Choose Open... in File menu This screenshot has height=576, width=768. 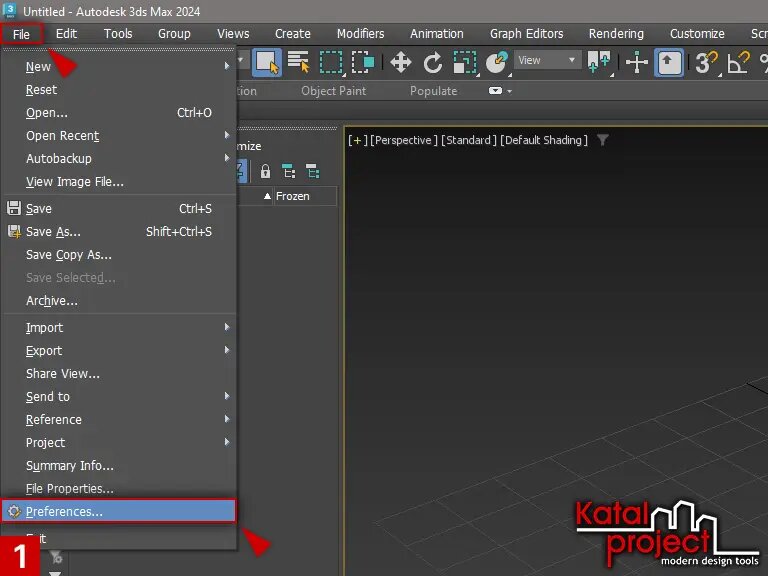coord(119,113)
